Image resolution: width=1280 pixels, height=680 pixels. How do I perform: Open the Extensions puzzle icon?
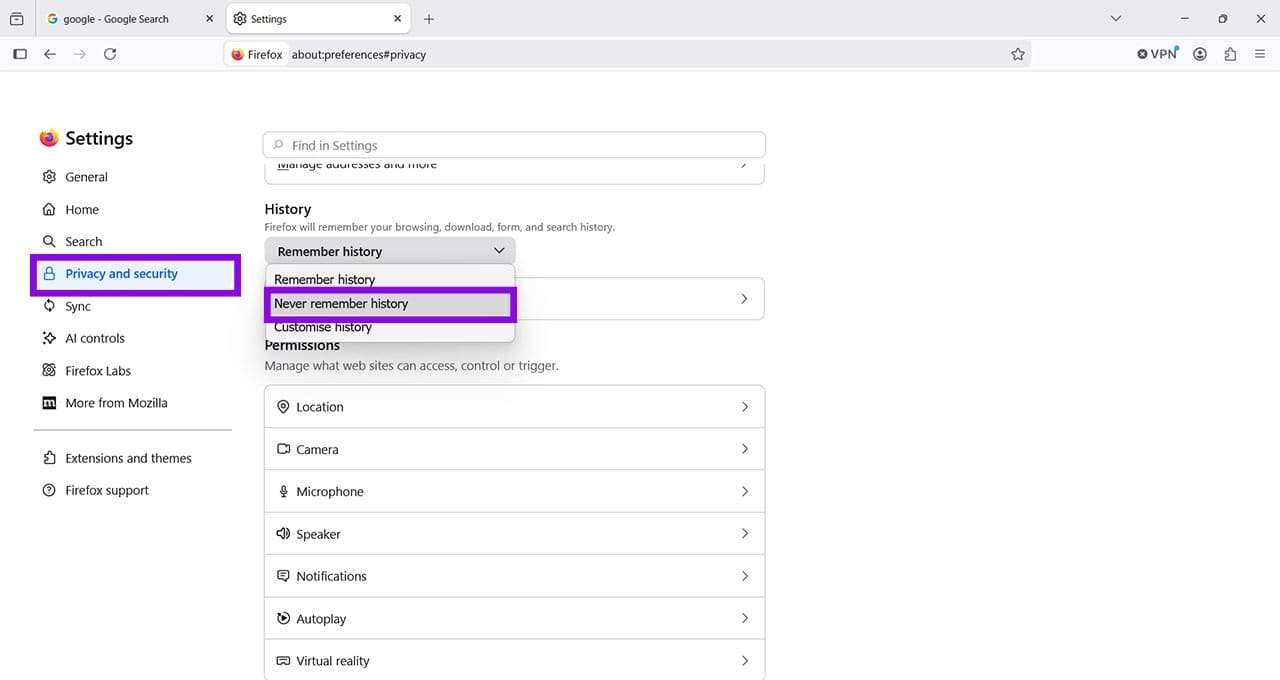(x=1230, y=54)
